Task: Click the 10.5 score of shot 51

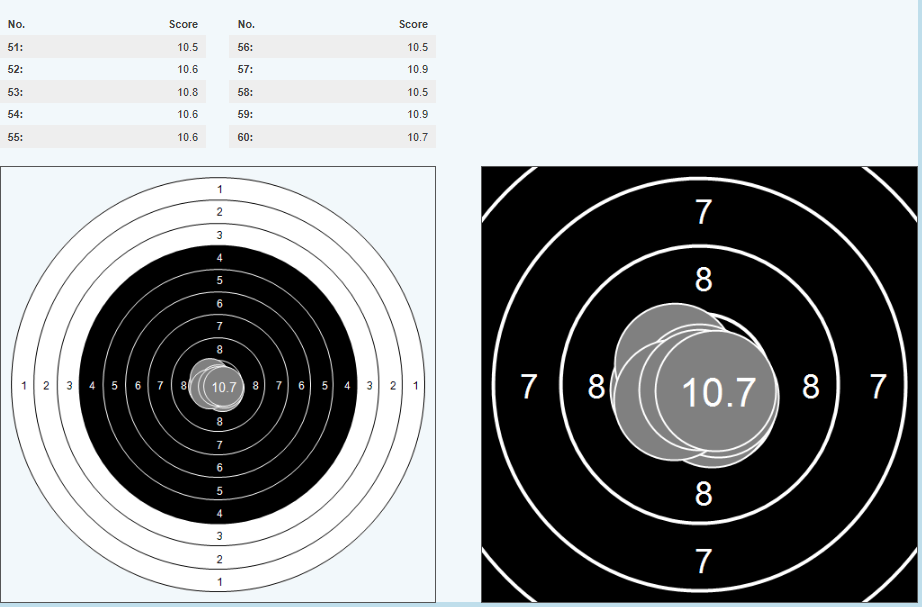Action: click(188, 47)
